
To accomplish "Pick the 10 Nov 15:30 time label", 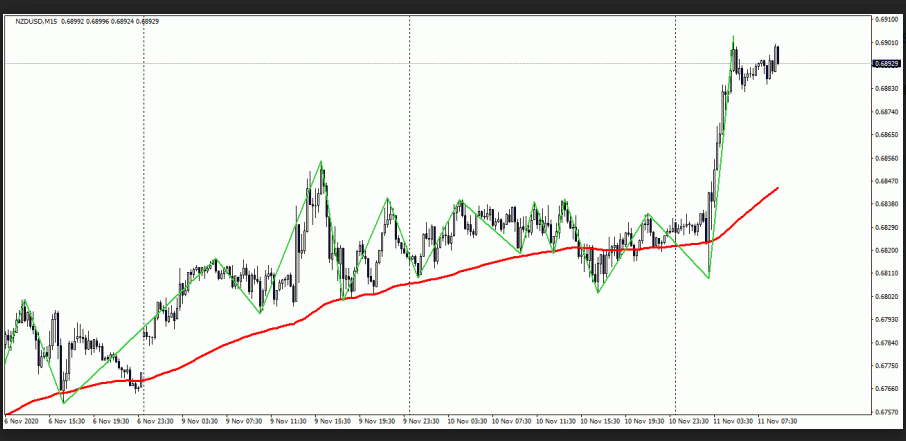I will pyautogui.click(x=599, y=421).
